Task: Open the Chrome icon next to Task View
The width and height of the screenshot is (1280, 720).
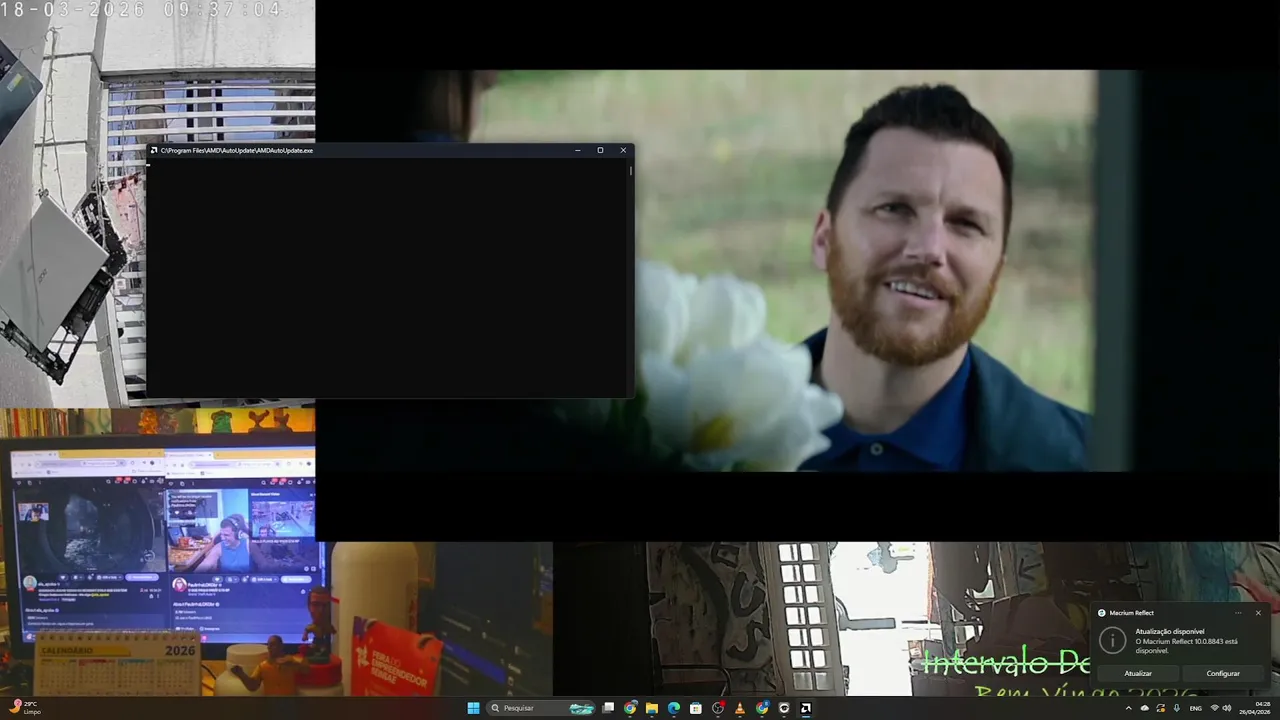Action: tap(630, 708)
